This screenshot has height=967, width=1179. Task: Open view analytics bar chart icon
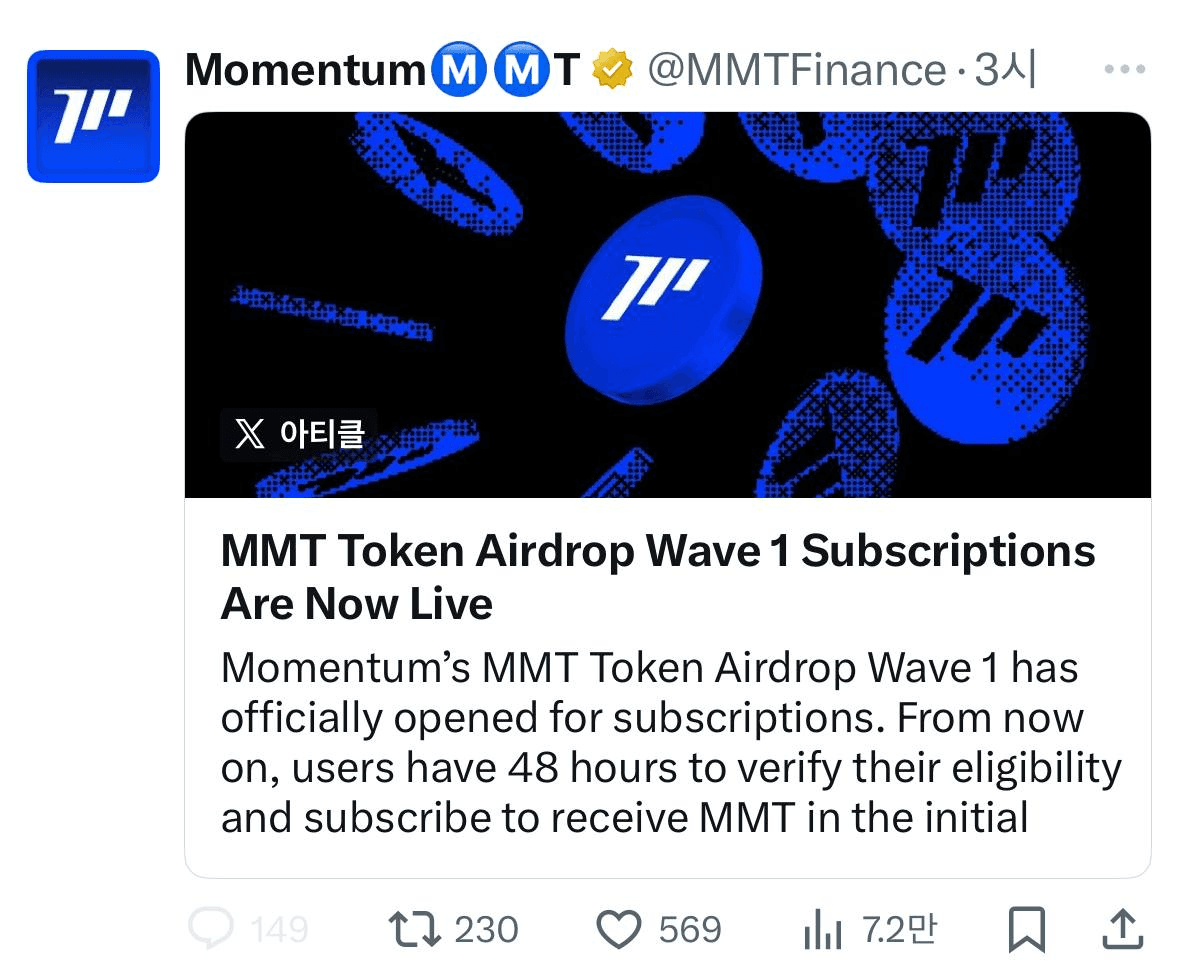(824, 931)
